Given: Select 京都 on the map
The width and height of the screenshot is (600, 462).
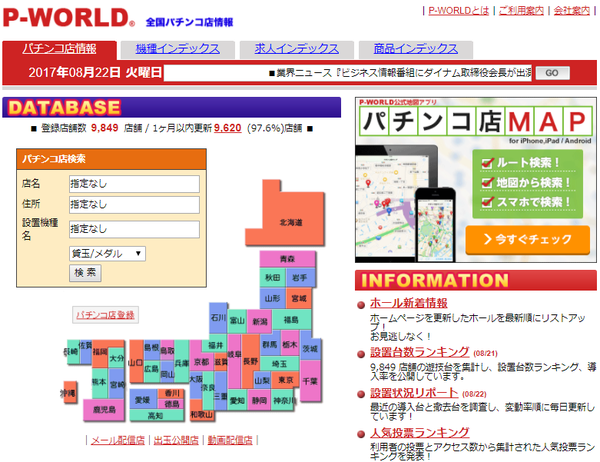Looking at the screenshot, I should [x=201, y=362].
